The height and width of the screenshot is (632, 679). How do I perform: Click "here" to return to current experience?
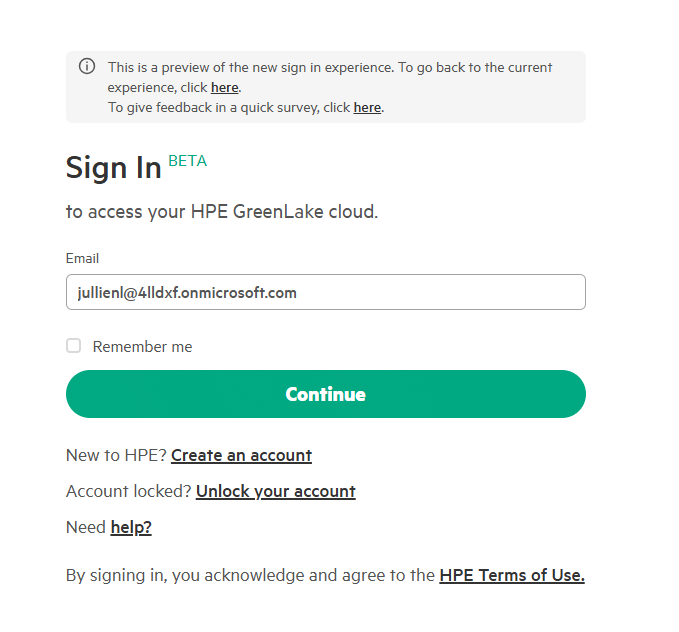pyautogui.click(x=224, y=88)
